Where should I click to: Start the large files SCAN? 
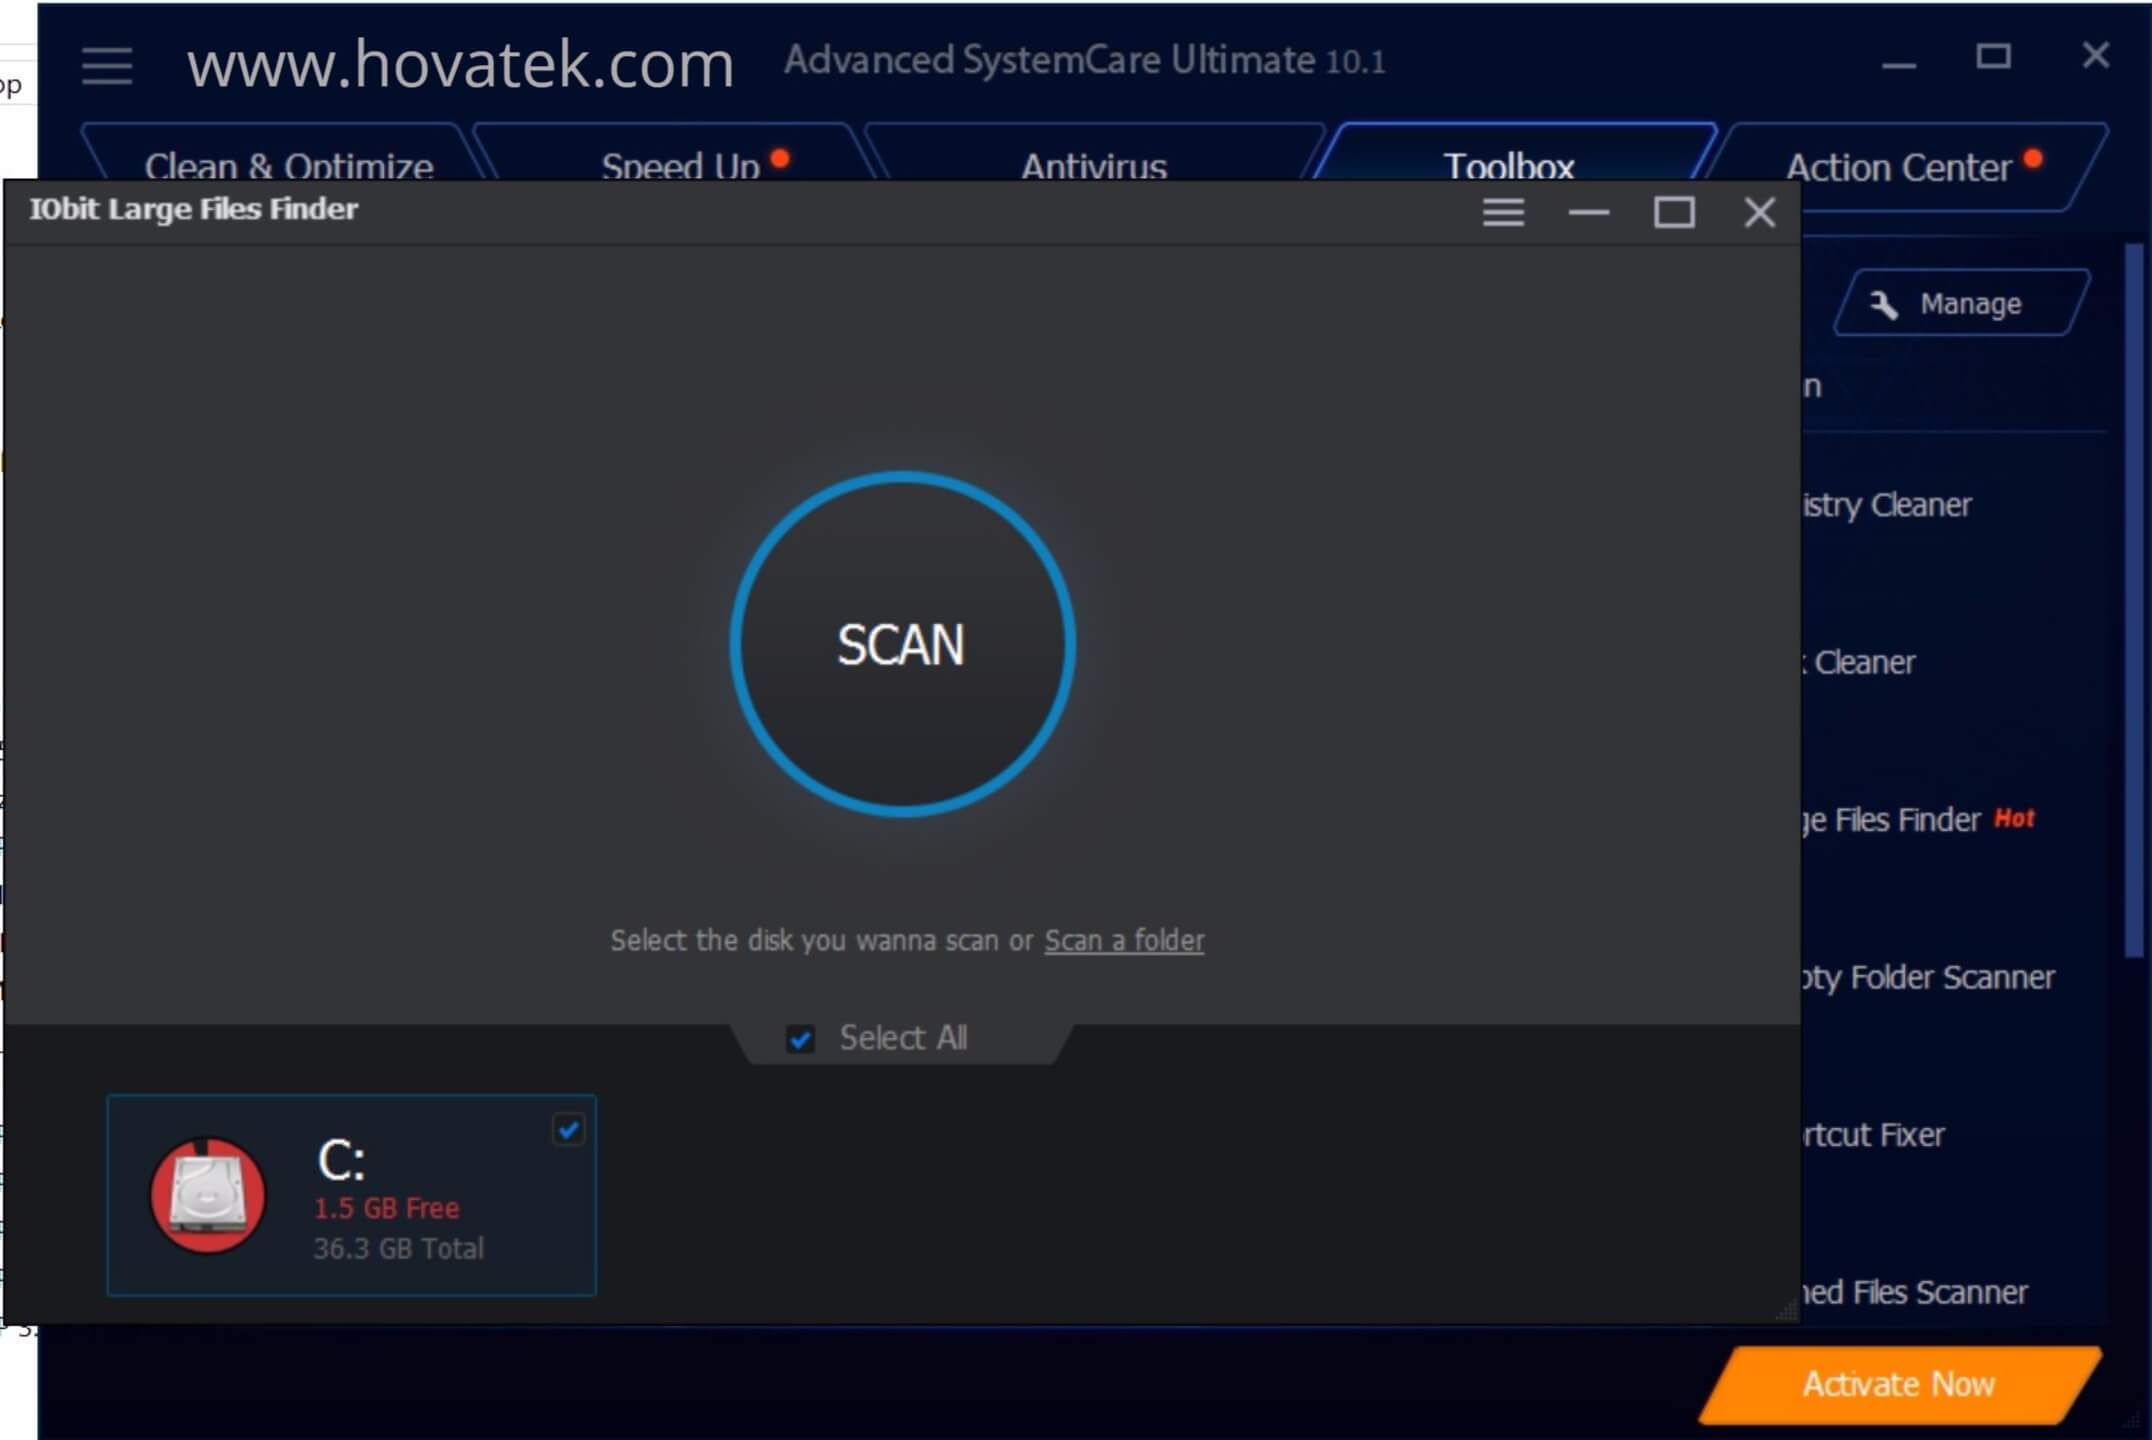point(902,644)
